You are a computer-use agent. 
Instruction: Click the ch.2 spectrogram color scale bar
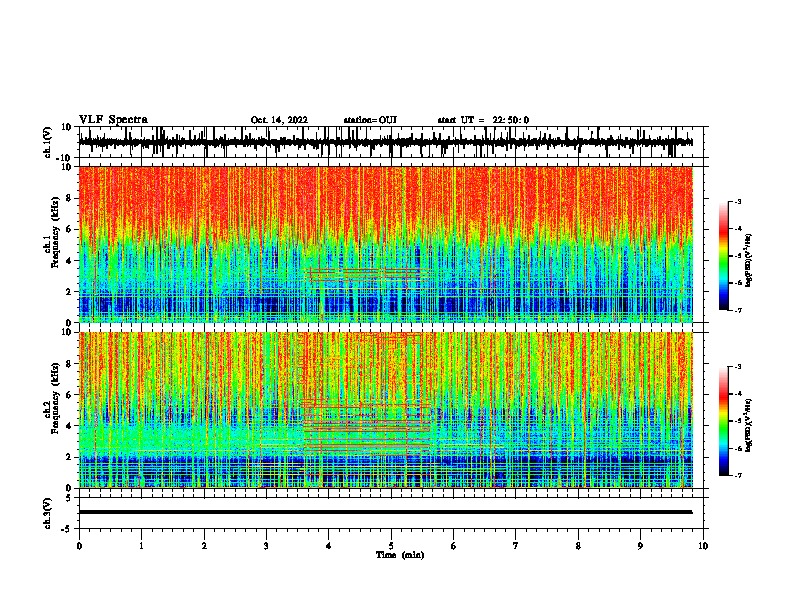pyautogui.click(x=724, y=421)
